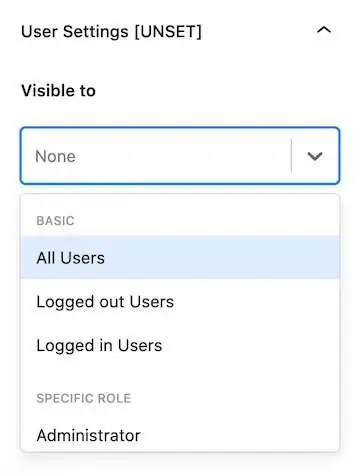360x476 pixels.
Task: Click the User Settings [UNSET] heading
Action: [x=111, y=32]
